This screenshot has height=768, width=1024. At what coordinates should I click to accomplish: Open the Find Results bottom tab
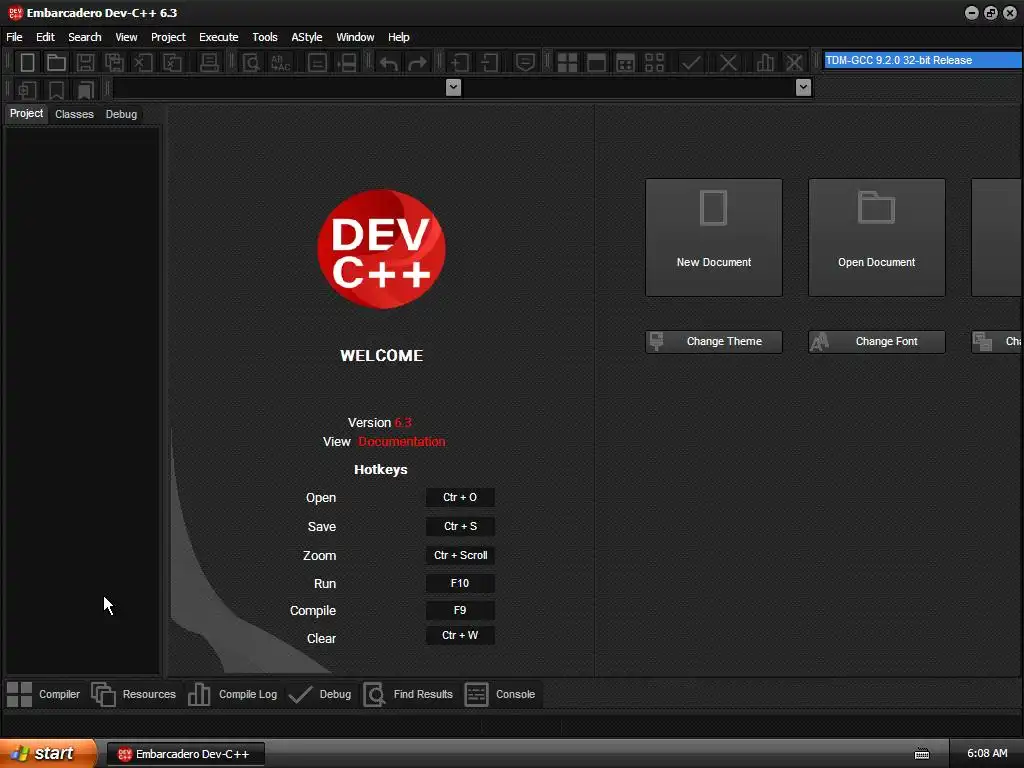point(408,694)
